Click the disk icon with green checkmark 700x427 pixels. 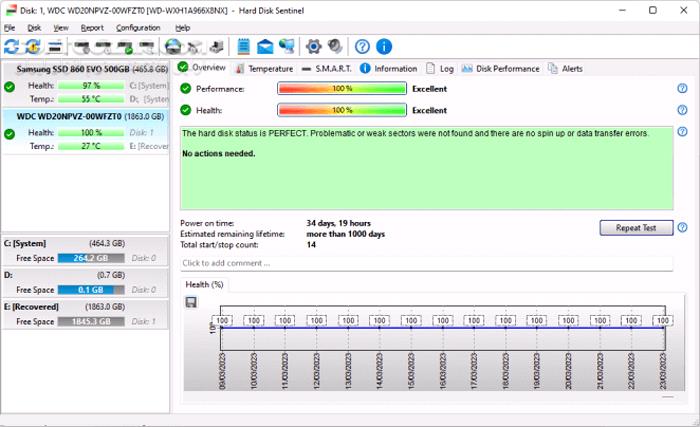[125, 46]
